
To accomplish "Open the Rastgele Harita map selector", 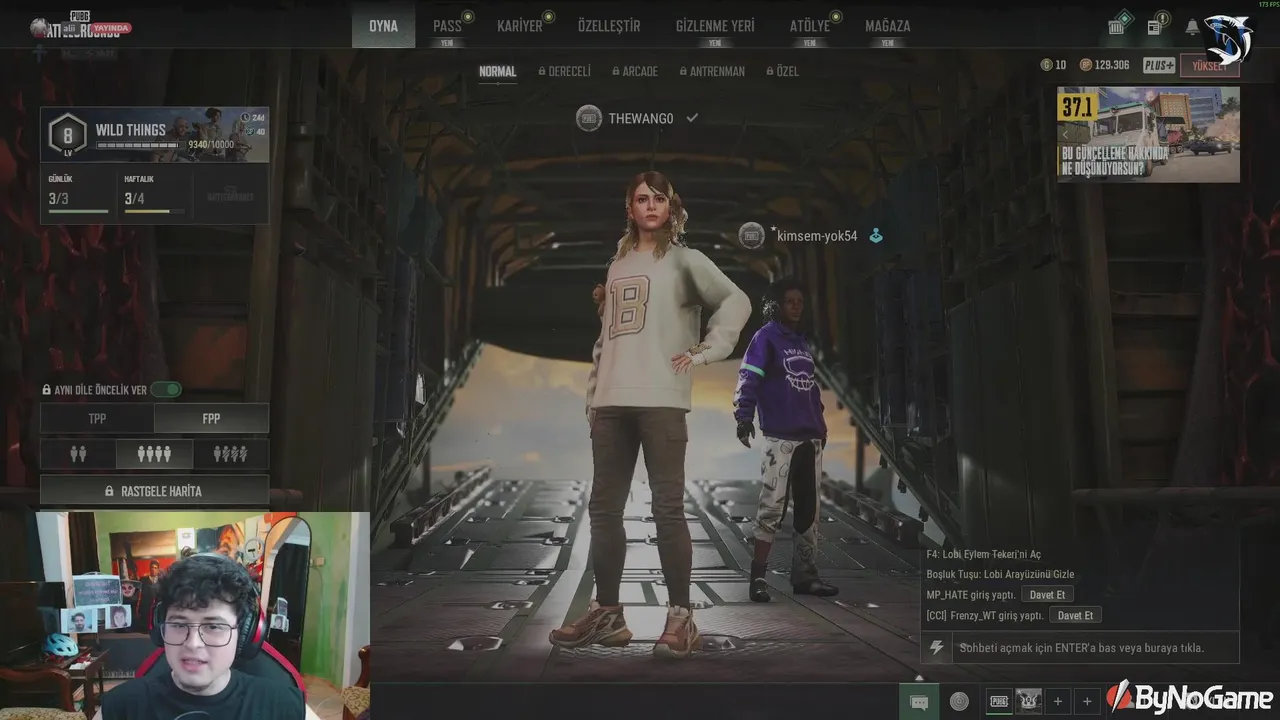I will click(x=154, y=491).
